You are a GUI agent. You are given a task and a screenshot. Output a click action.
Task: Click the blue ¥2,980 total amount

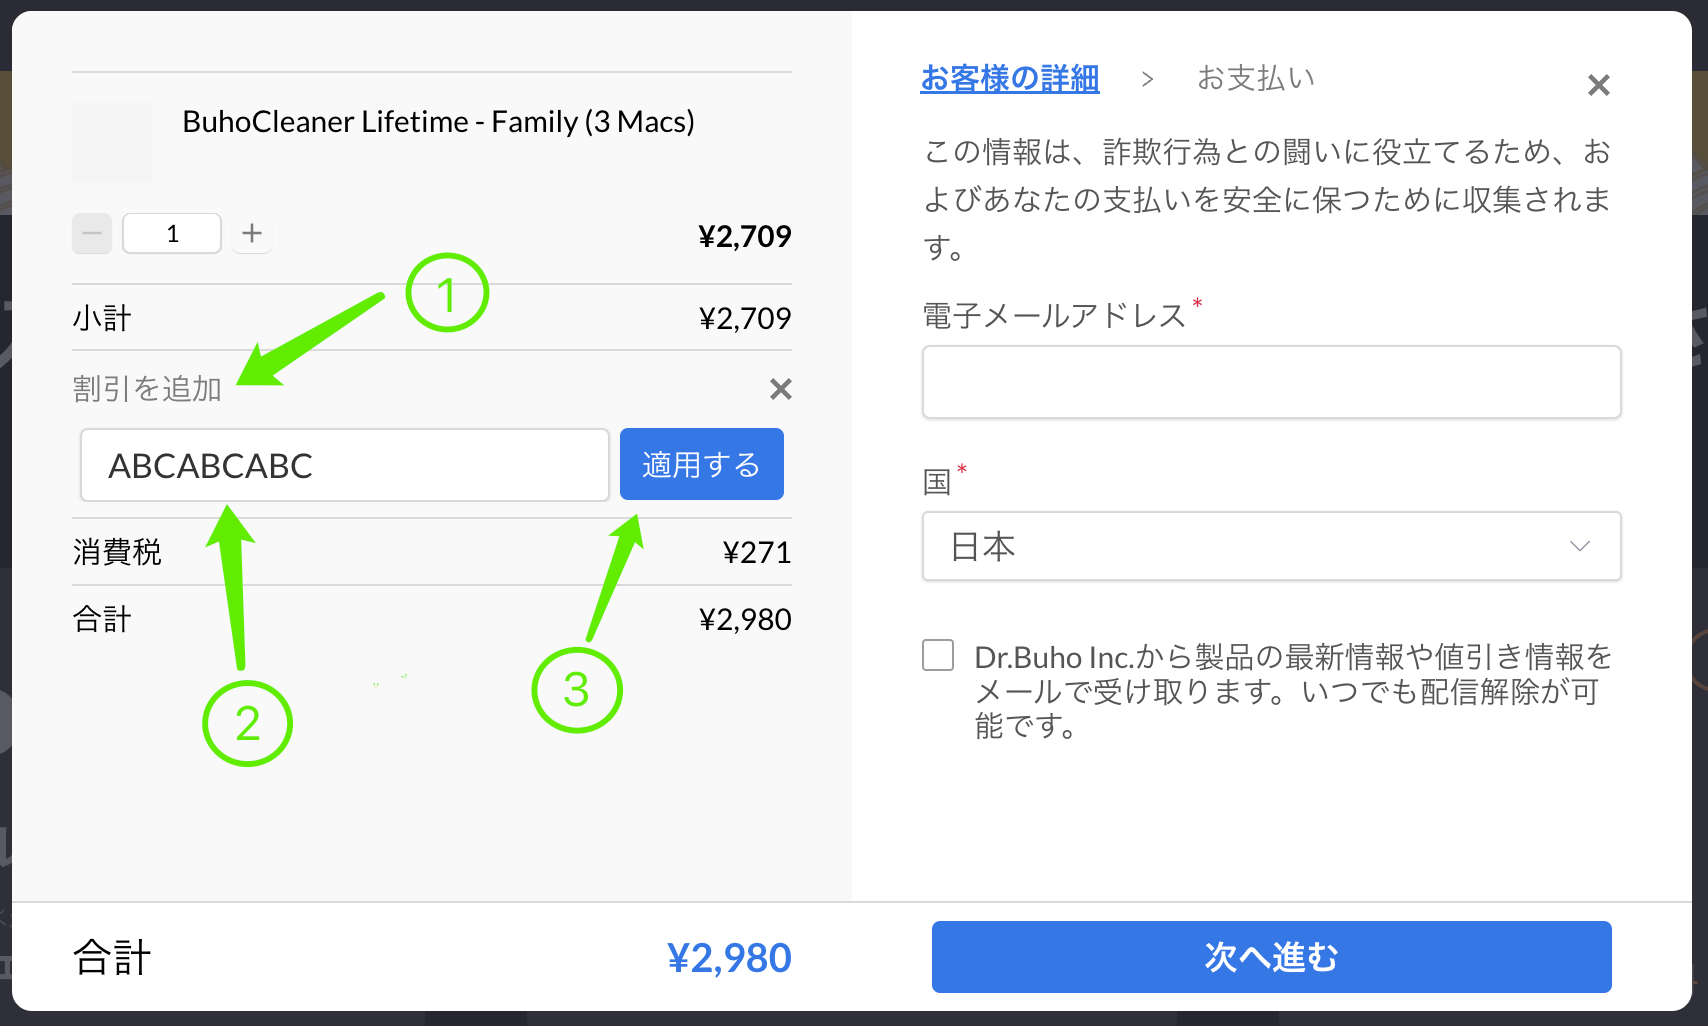tap(729, 958)
